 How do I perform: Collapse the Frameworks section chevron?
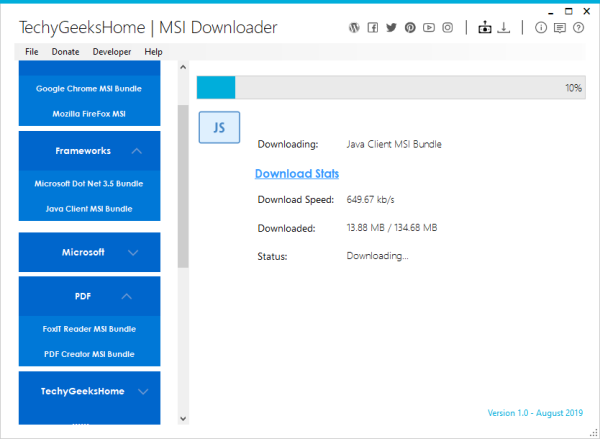tap(137, 151)
